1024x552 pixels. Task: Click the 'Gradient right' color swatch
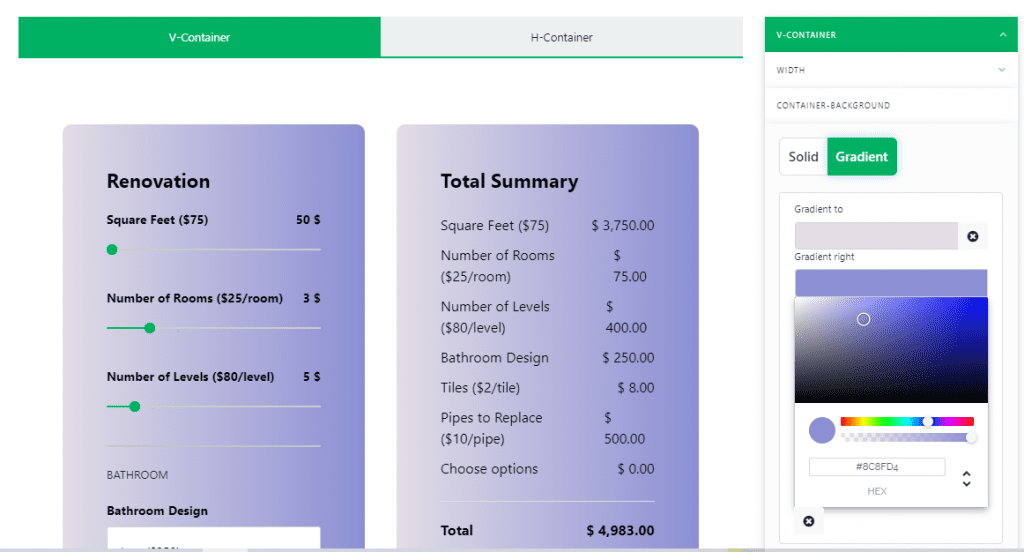click(x=890, y=282)
